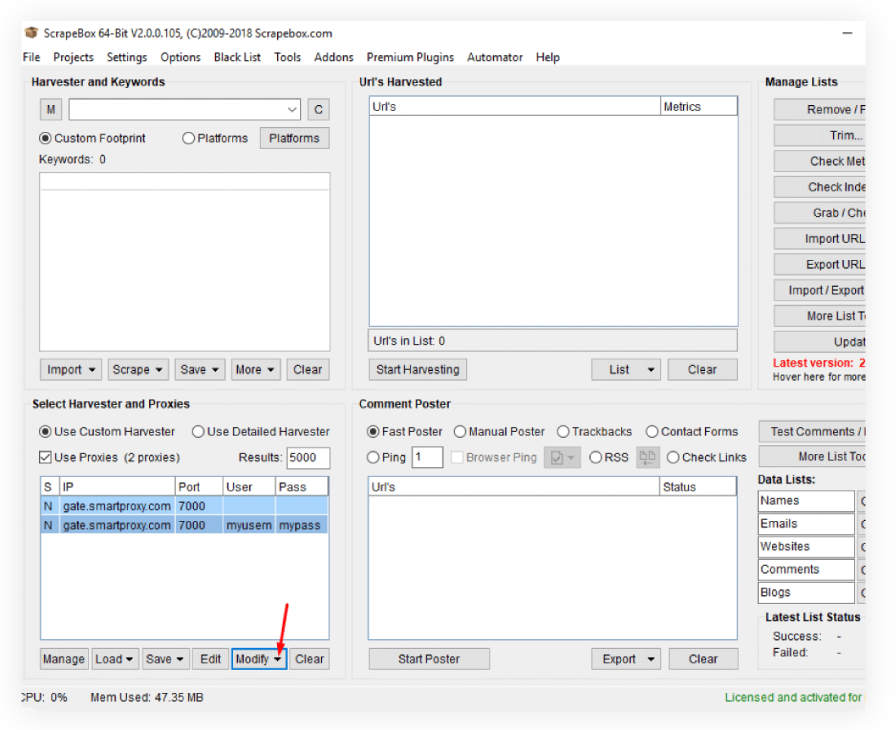Viewport: 896px width, 730px height.
Task: Click the Manage proxies button
Action: (x=64, y=659)
